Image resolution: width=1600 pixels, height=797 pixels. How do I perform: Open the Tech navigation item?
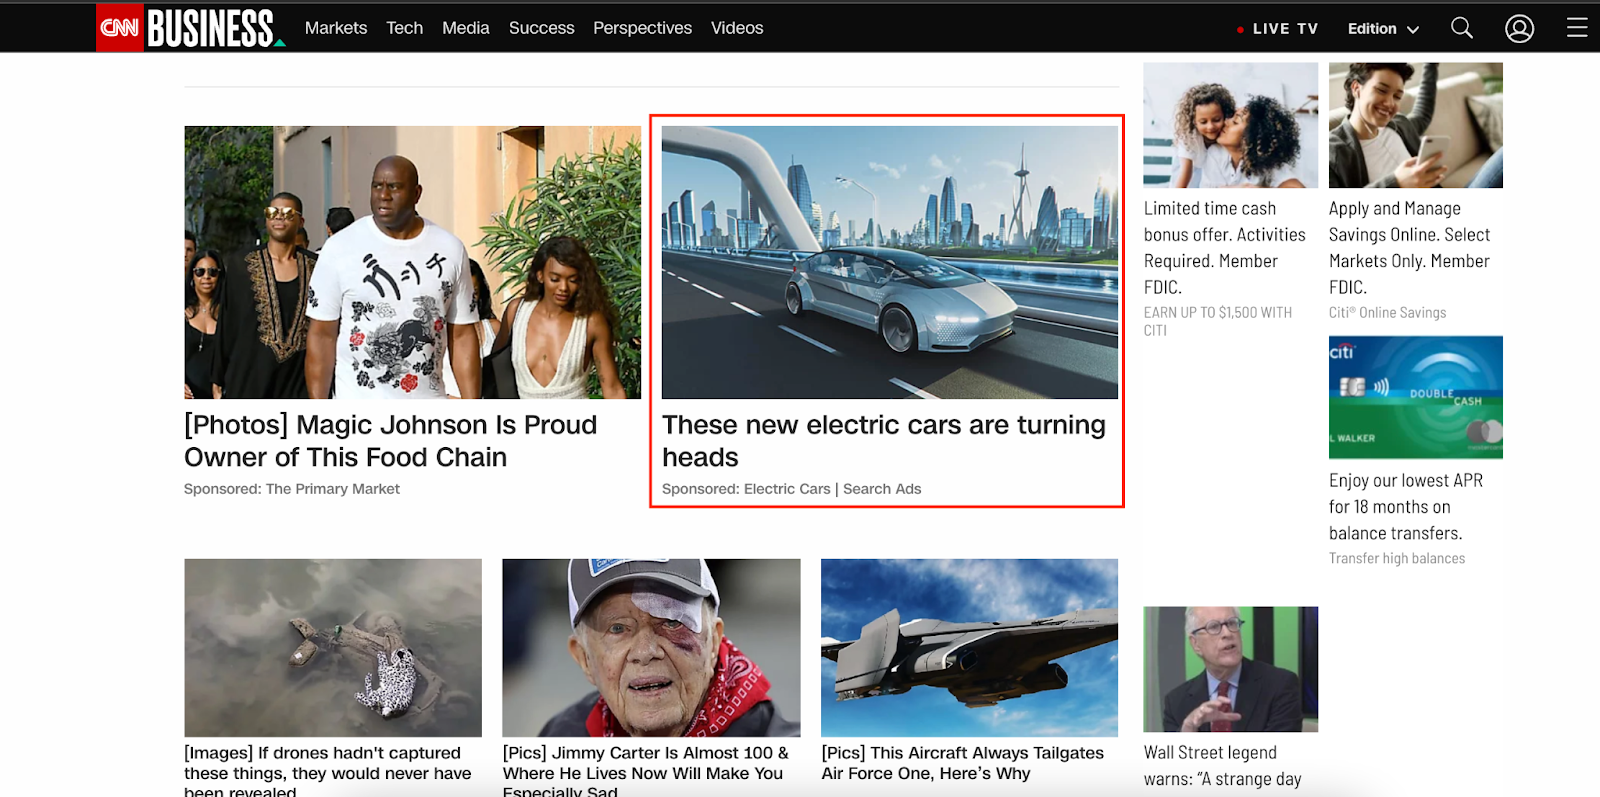tap(405, 28)
